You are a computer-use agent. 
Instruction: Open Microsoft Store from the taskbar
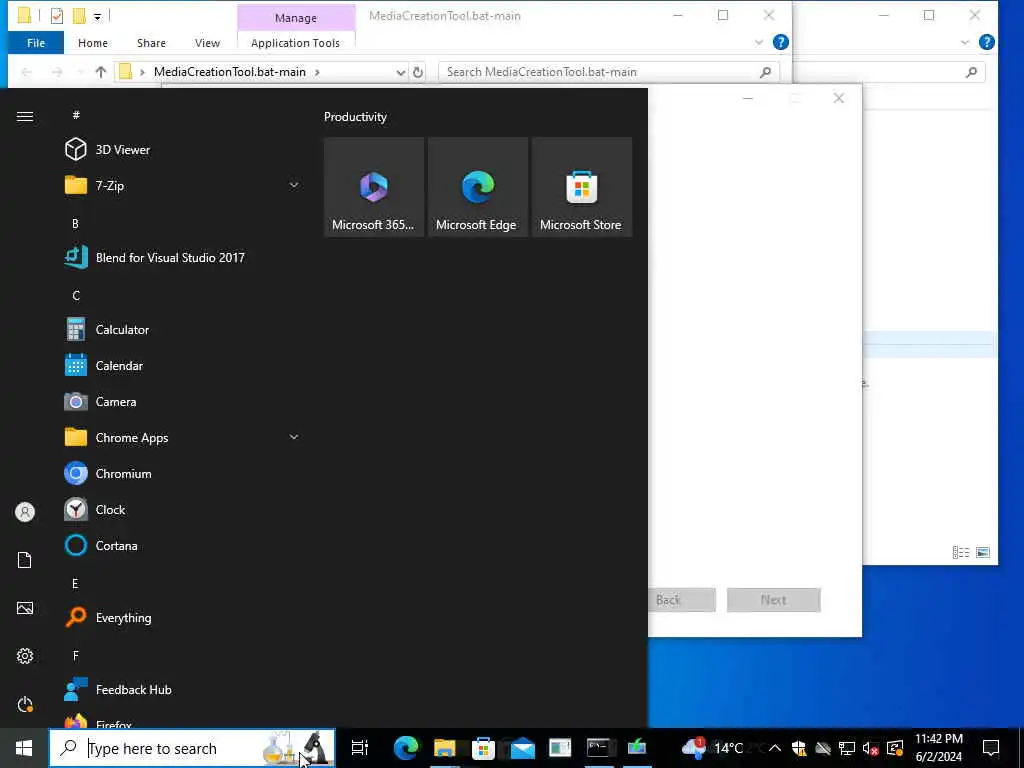(483, 748)
